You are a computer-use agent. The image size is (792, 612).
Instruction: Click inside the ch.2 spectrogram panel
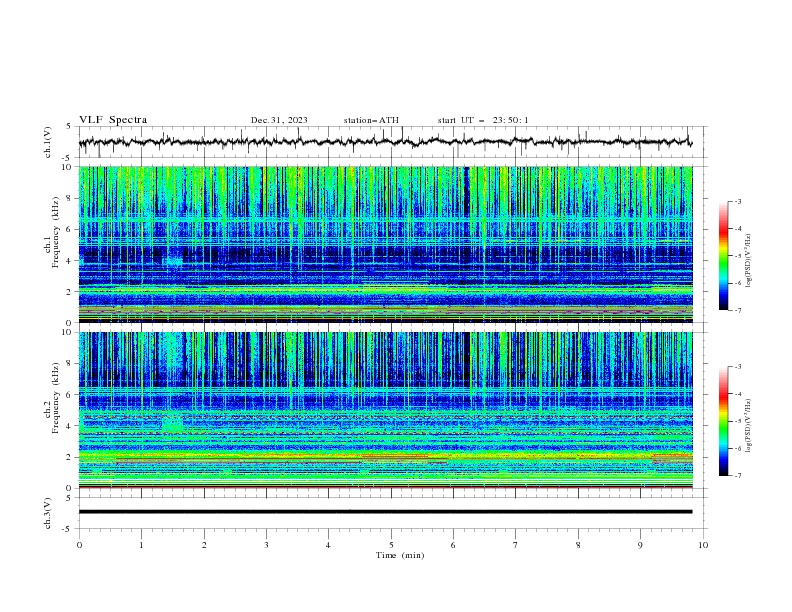(x=385, y=410)
